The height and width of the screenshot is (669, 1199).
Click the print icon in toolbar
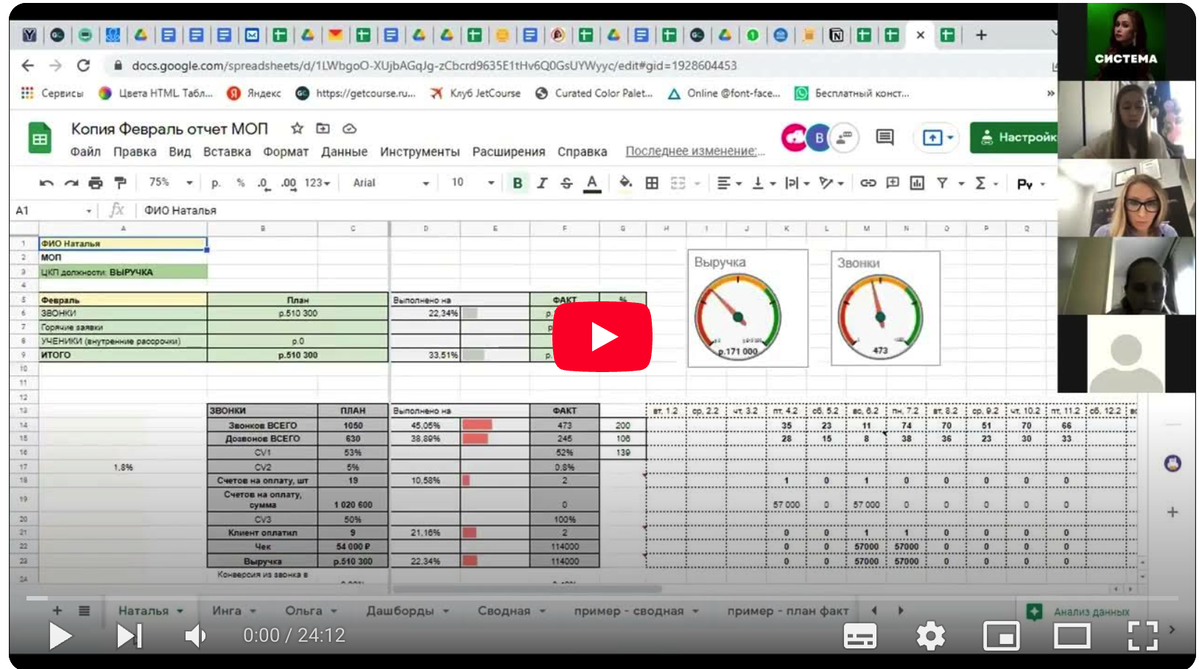coord(96,183)
